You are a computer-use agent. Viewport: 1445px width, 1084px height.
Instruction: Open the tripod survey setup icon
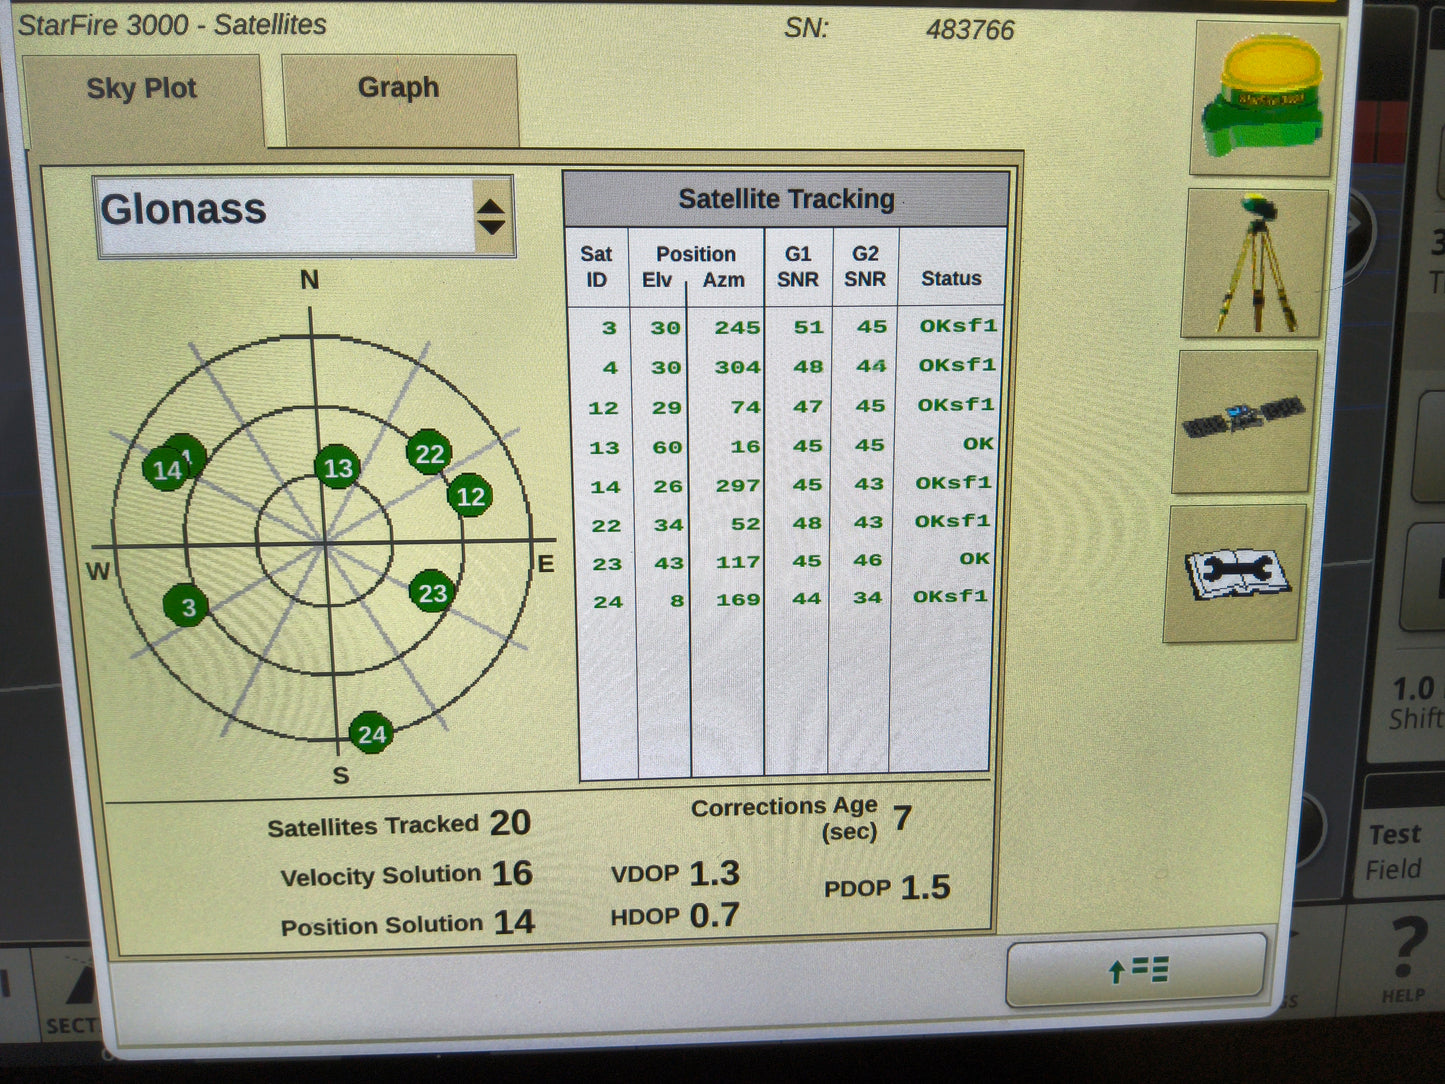tap(1254, 263)
